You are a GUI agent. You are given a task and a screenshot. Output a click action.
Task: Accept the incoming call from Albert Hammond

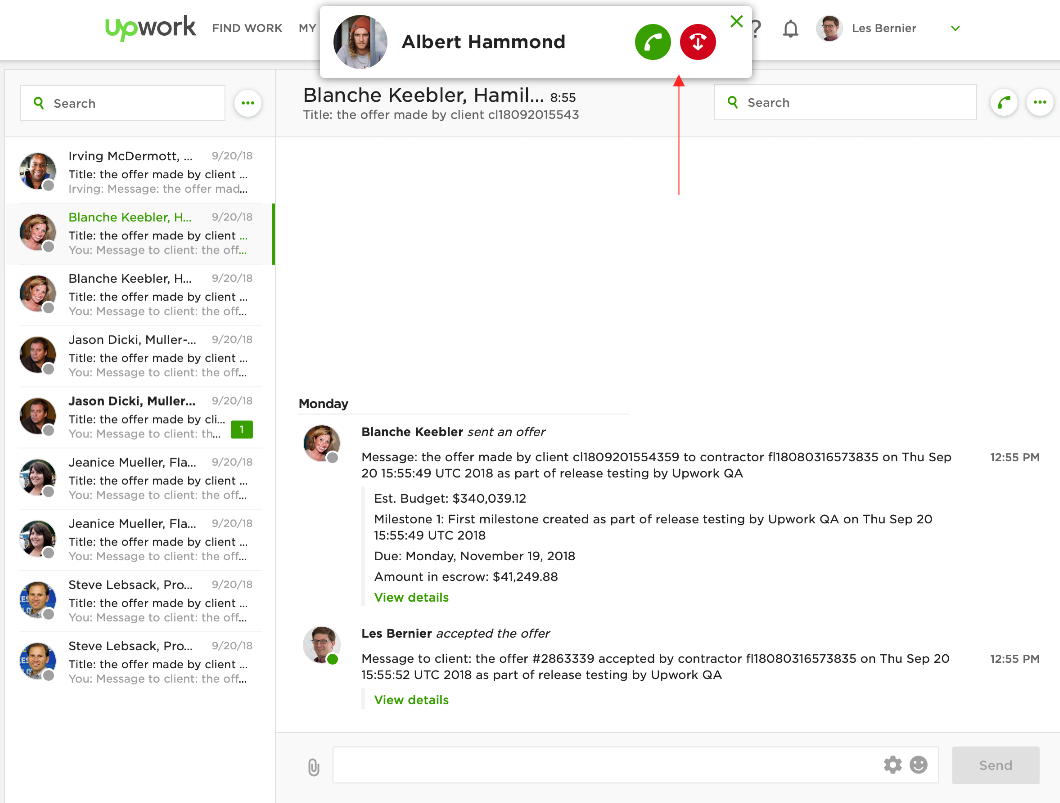click(653, 42)
